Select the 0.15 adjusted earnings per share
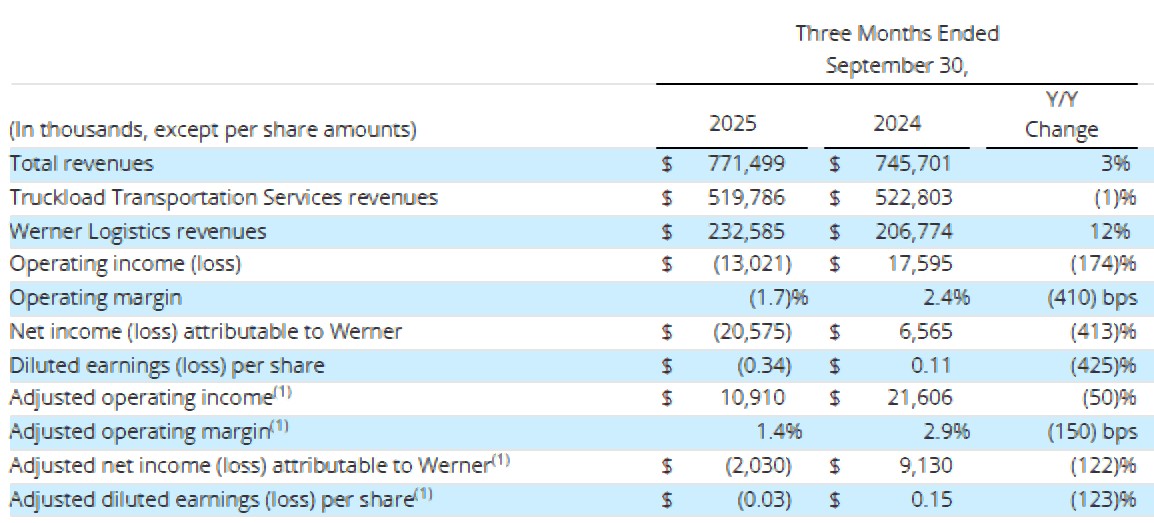Image resolution: width=1154 pixels, height=523 pixels. click(x=931, y=499)
